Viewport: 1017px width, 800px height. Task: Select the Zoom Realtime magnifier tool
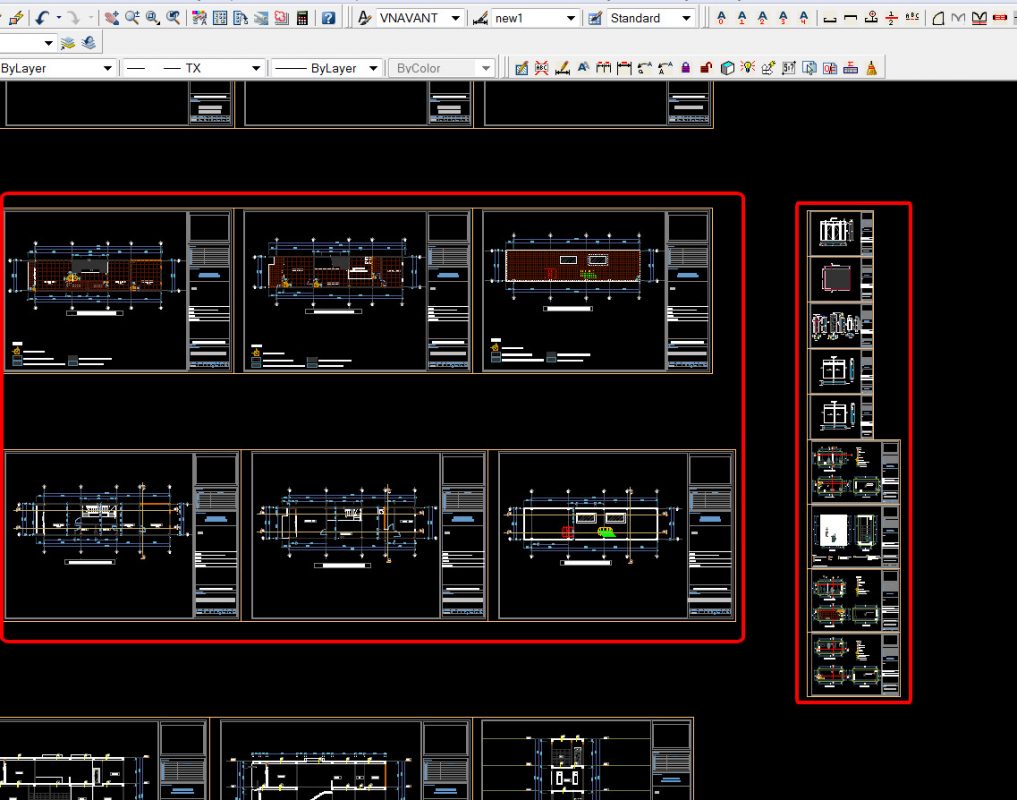tap(132, 18)
